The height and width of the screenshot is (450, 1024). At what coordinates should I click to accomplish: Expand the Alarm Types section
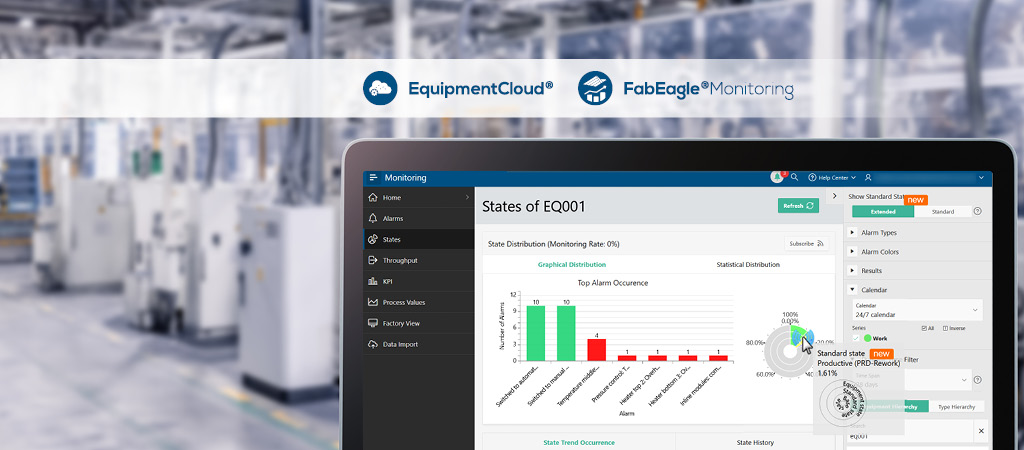coord(879,232)
